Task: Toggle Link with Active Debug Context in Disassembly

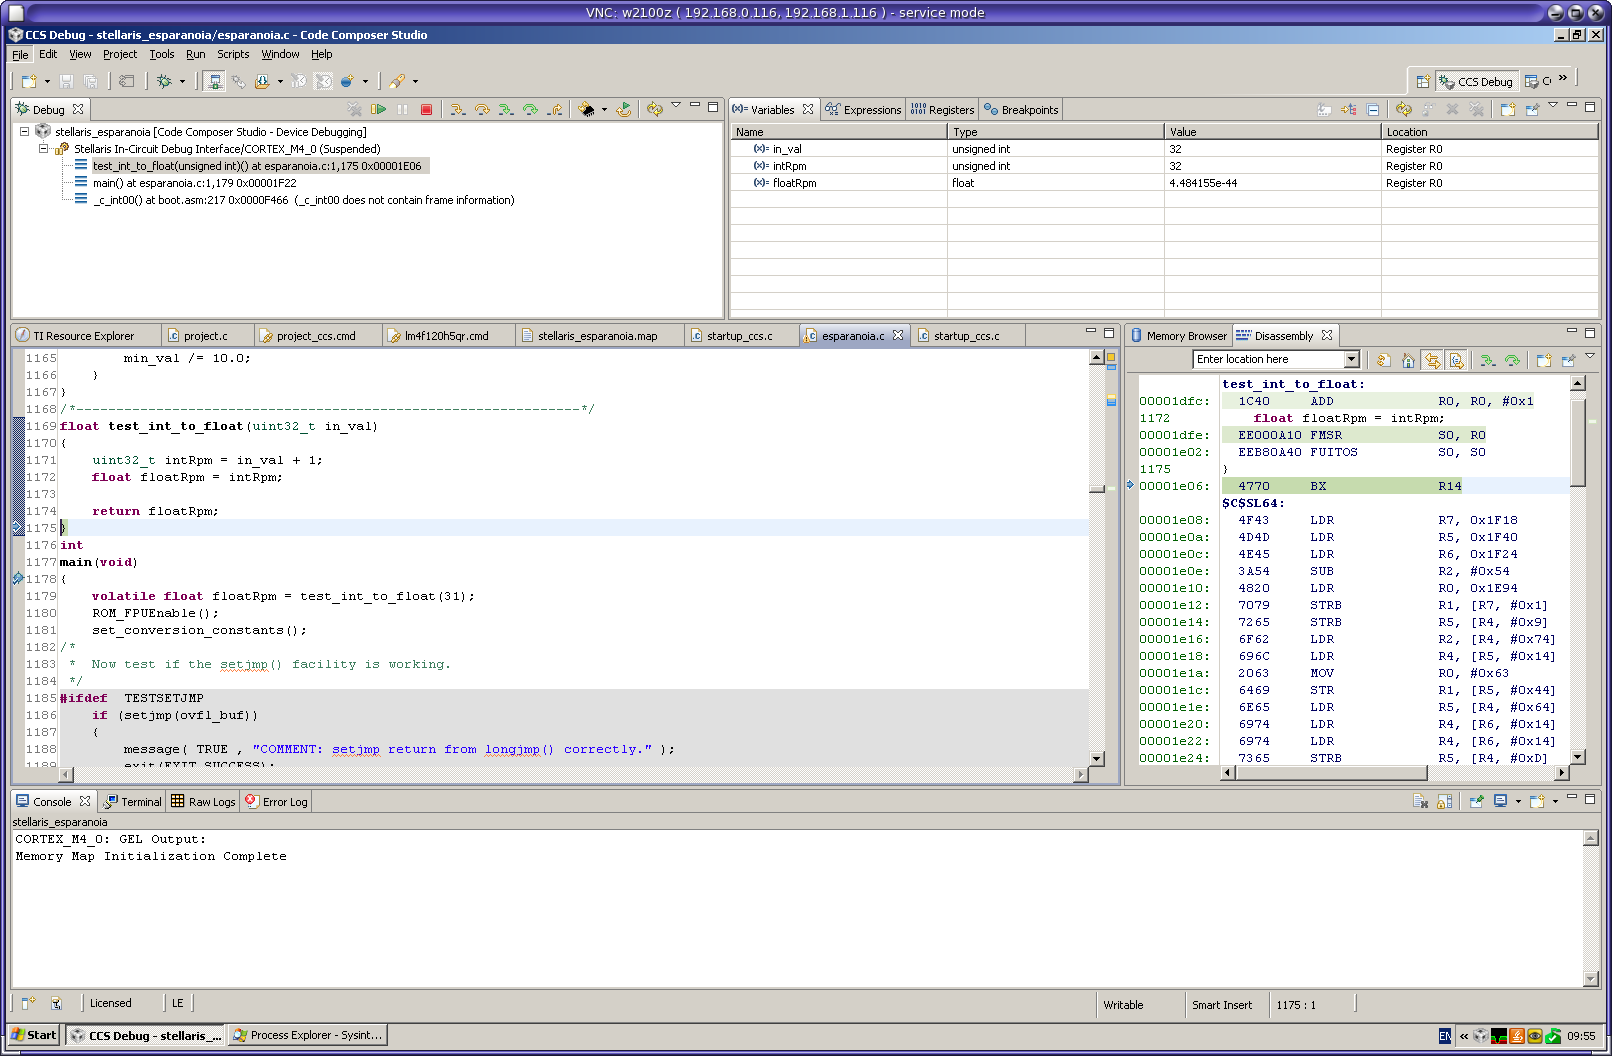Action: 1432,360
